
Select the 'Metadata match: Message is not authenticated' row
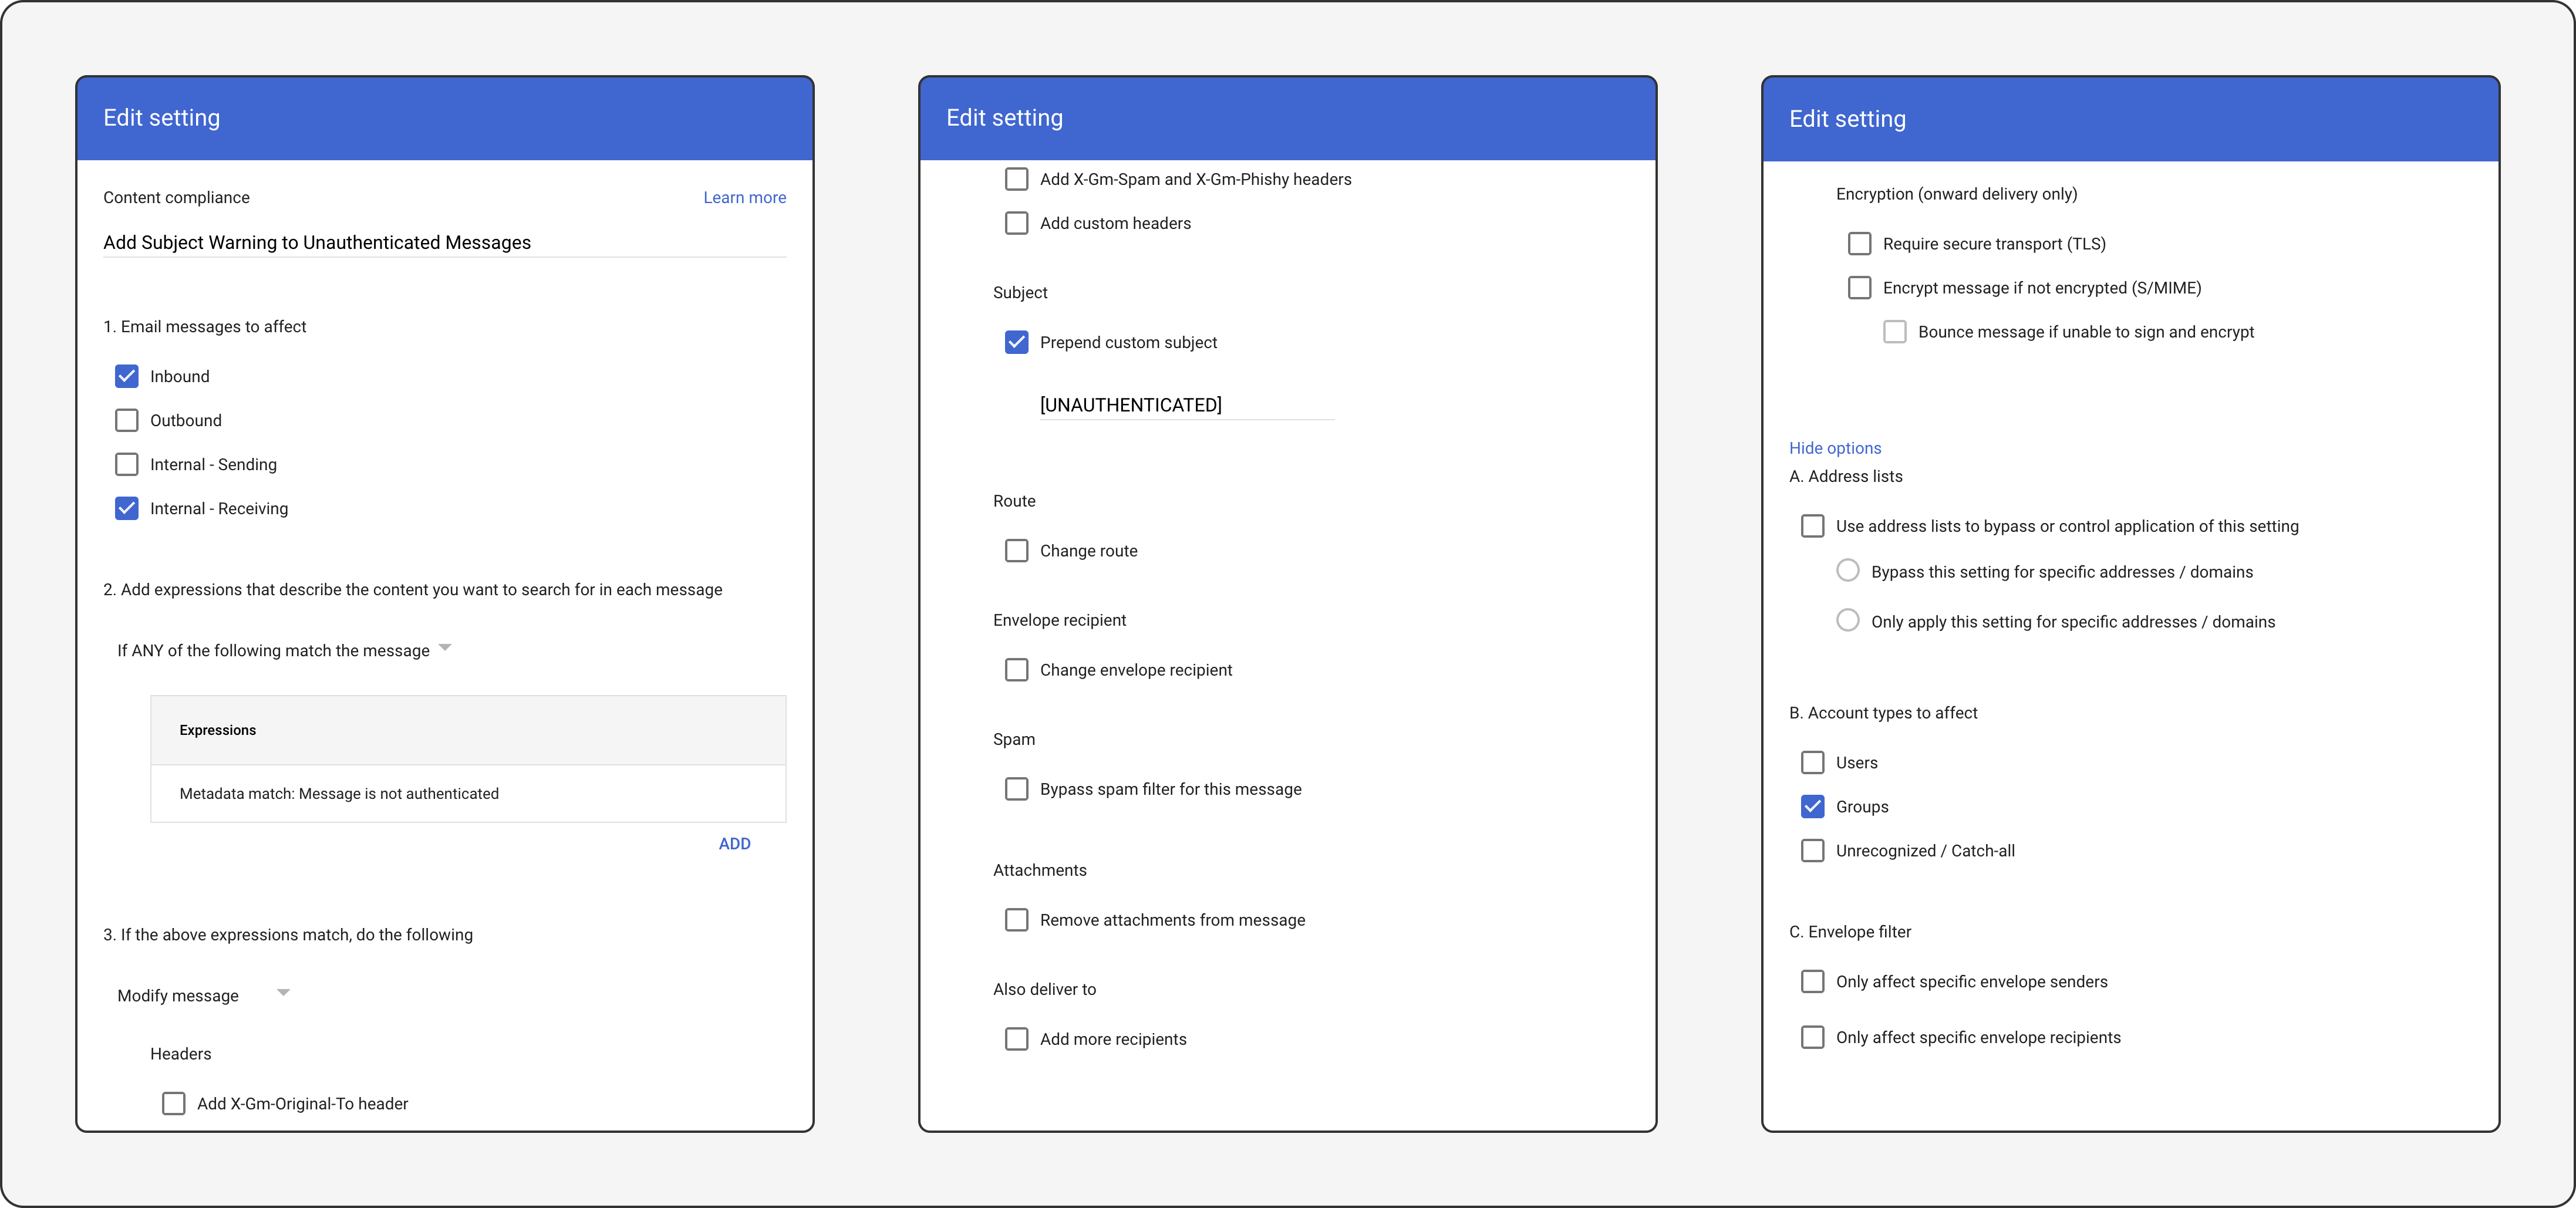pyautogui.click(x=468, y=793)
